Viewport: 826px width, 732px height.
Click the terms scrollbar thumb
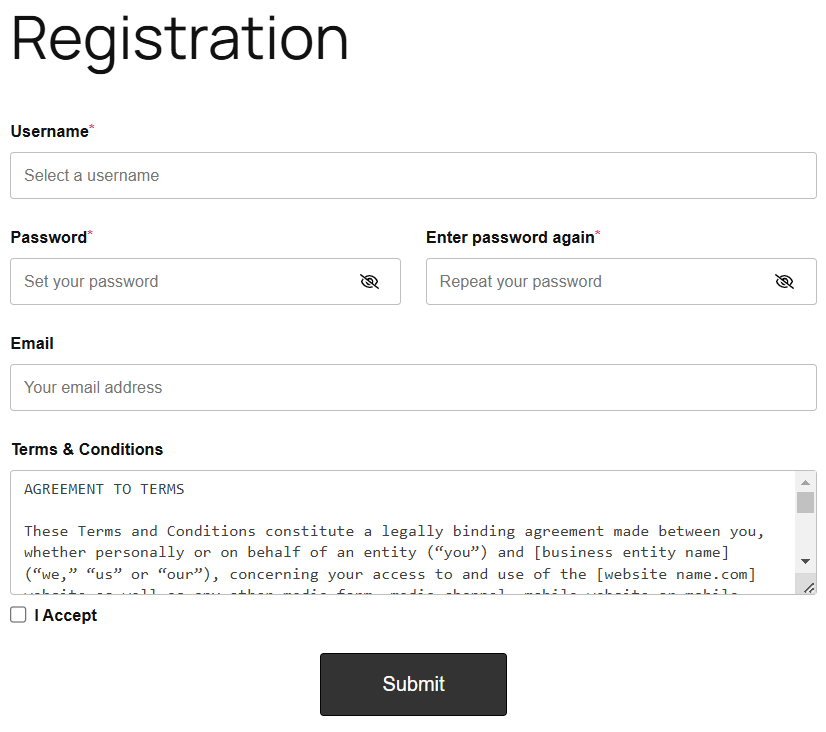point(806,502)
